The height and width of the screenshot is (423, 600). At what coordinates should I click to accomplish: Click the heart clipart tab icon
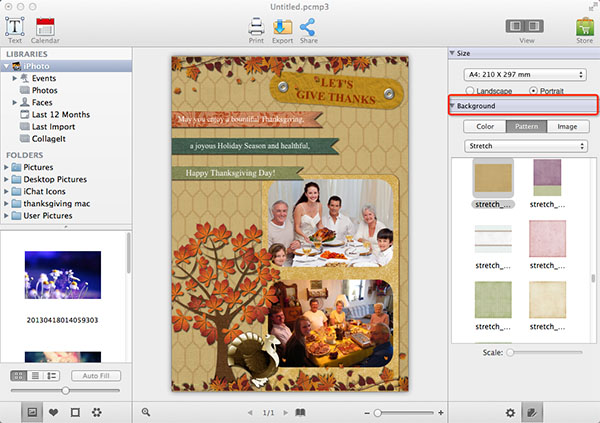51,412
